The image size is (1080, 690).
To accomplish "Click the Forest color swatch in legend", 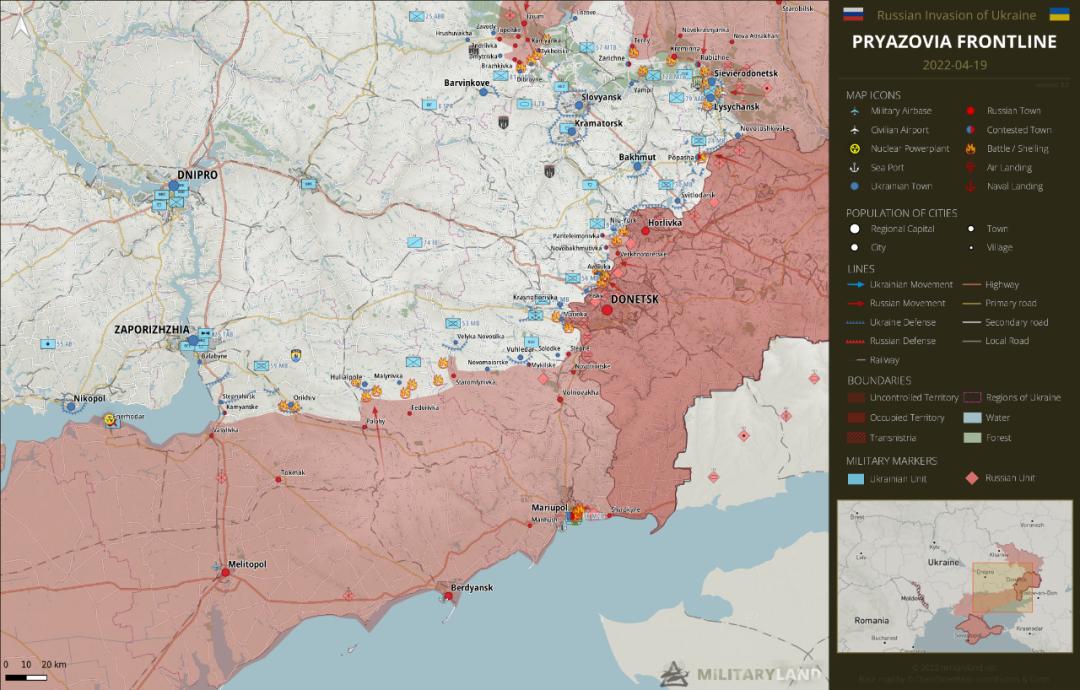I will 971,437.
